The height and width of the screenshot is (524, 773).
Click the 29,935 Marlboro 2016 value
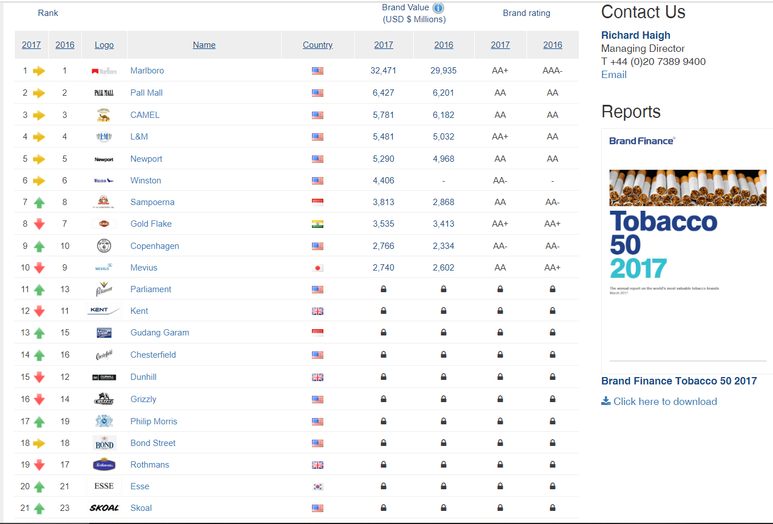click(443, 70)
